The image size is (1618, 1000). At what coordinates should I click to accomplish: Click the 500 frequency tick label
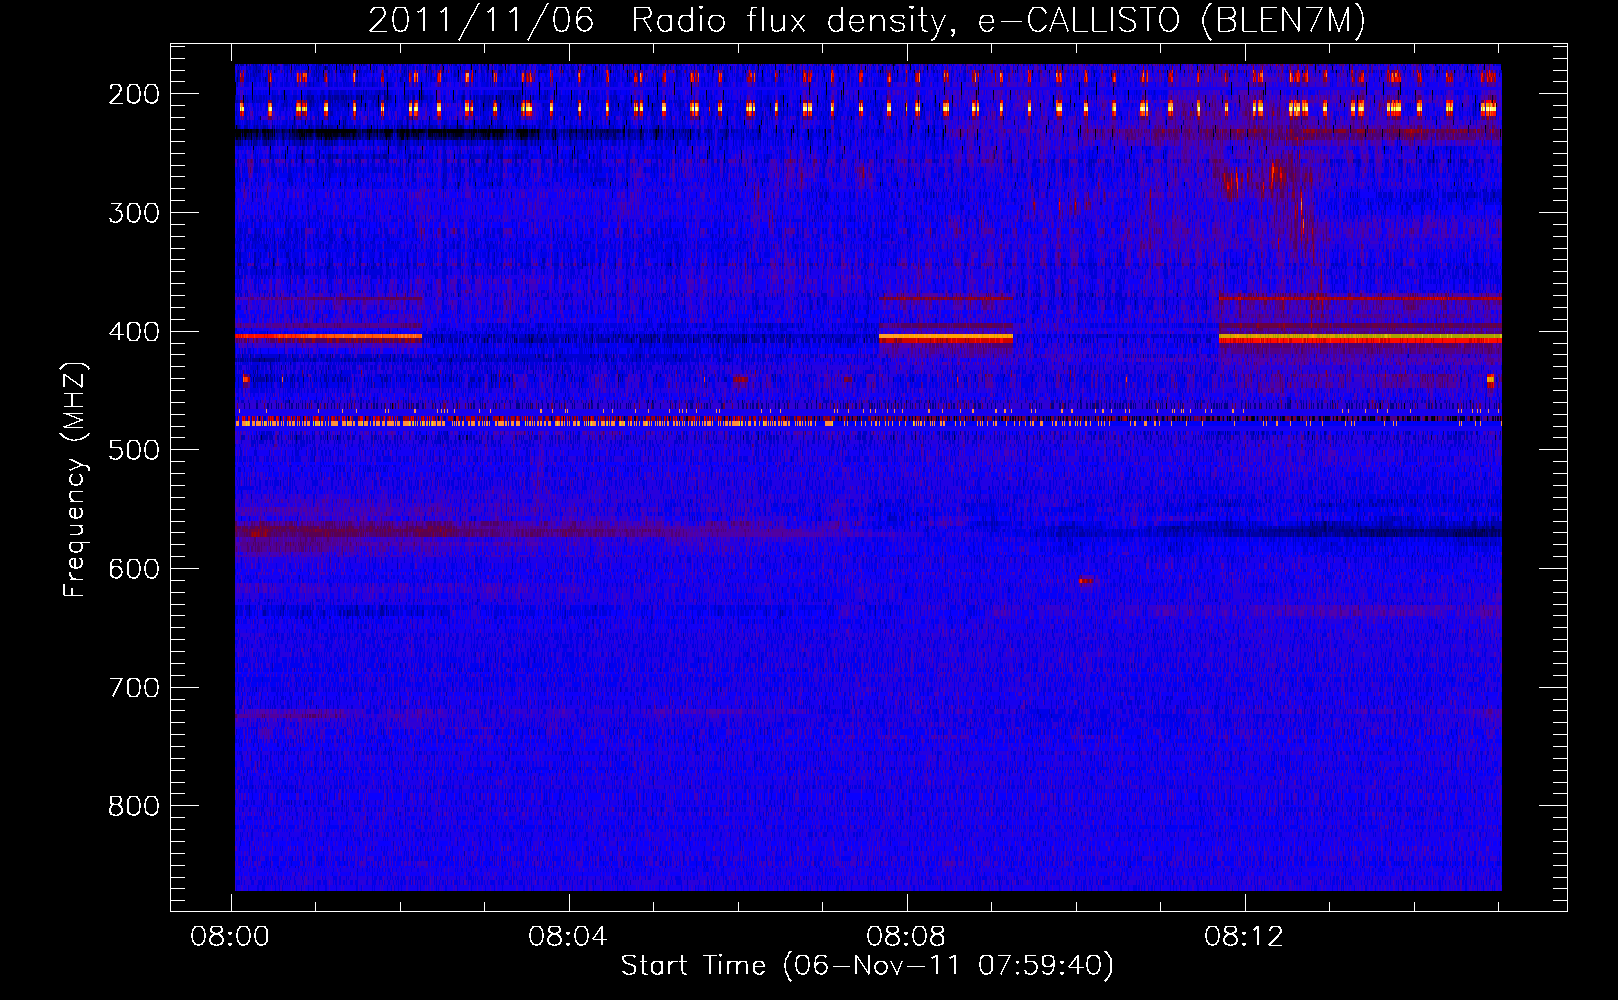[134, 450]
